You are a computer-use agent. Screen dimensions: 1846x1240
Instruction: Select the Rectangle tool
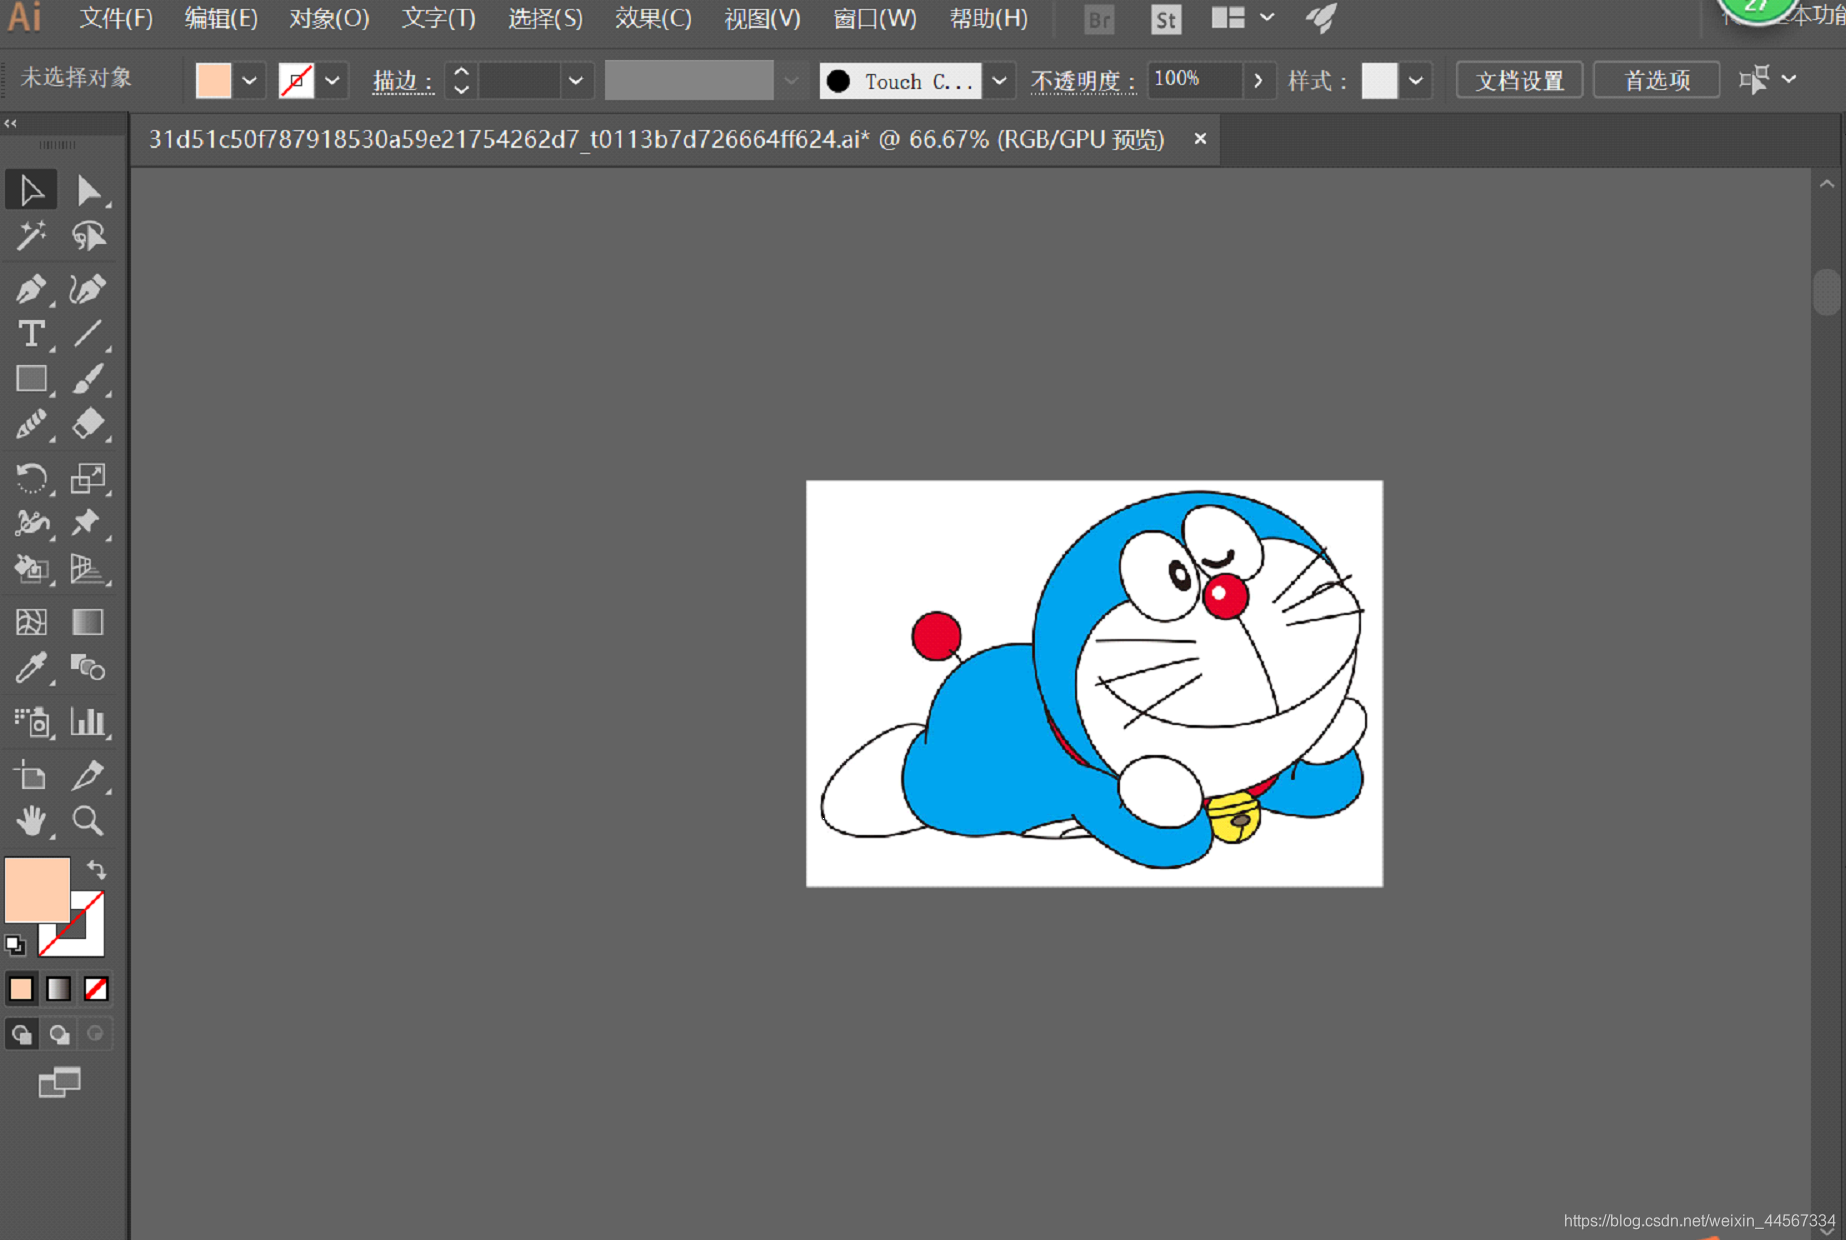[31, 379]
